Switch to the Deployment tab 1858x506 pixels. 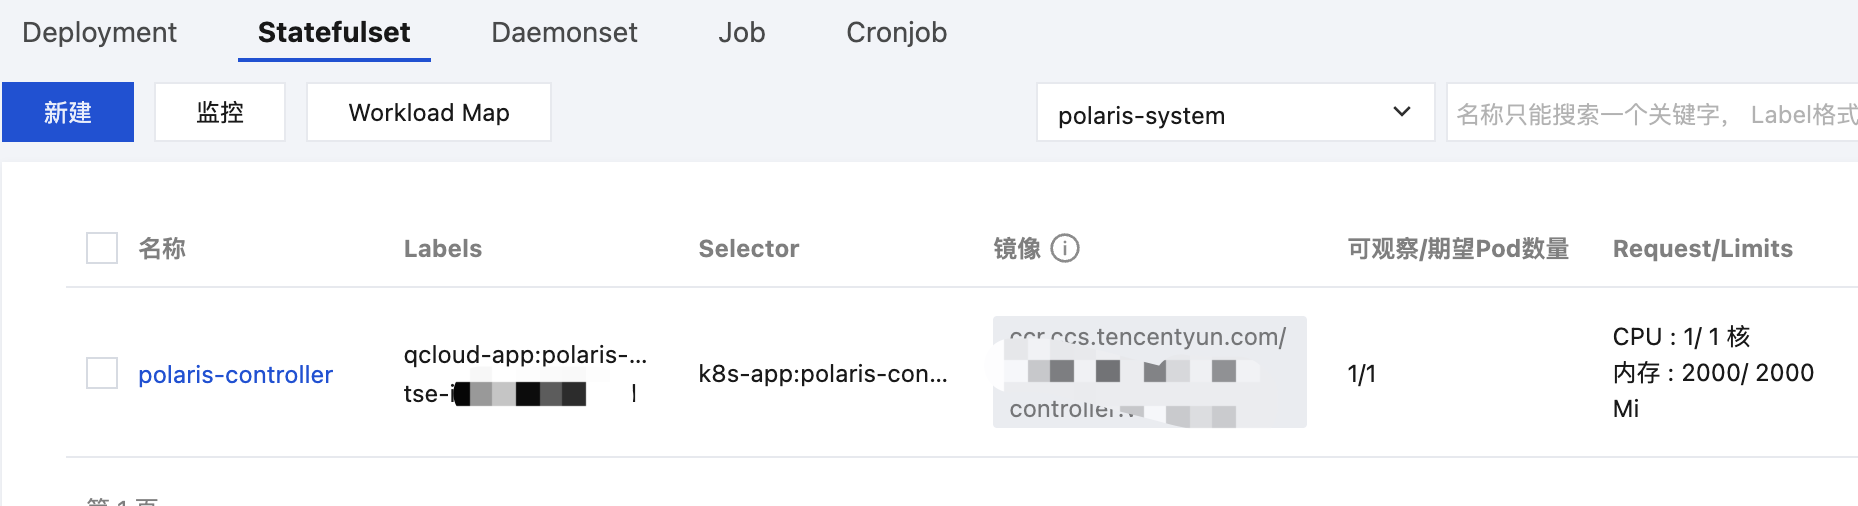[x=99, y=32]
